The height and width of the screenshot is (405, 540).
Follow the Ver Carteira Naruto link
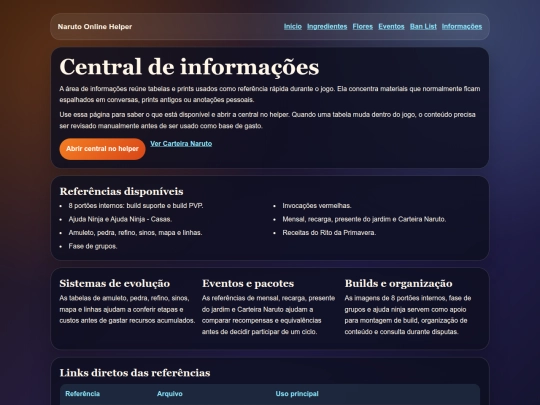tap(181, 144)
